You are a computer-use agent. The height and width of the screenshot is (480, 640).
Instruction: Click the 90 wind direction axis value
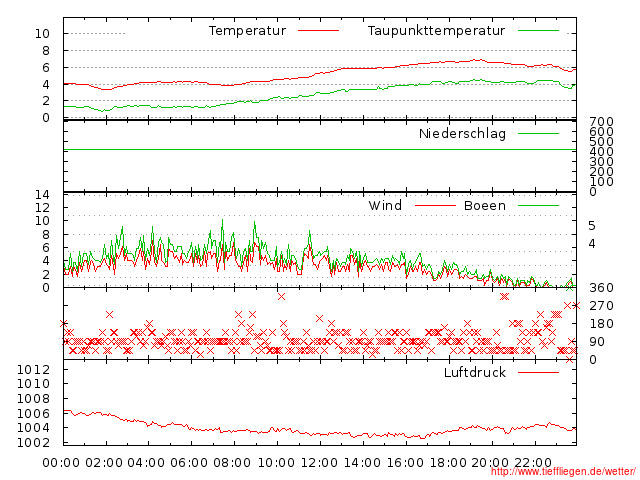597,342
